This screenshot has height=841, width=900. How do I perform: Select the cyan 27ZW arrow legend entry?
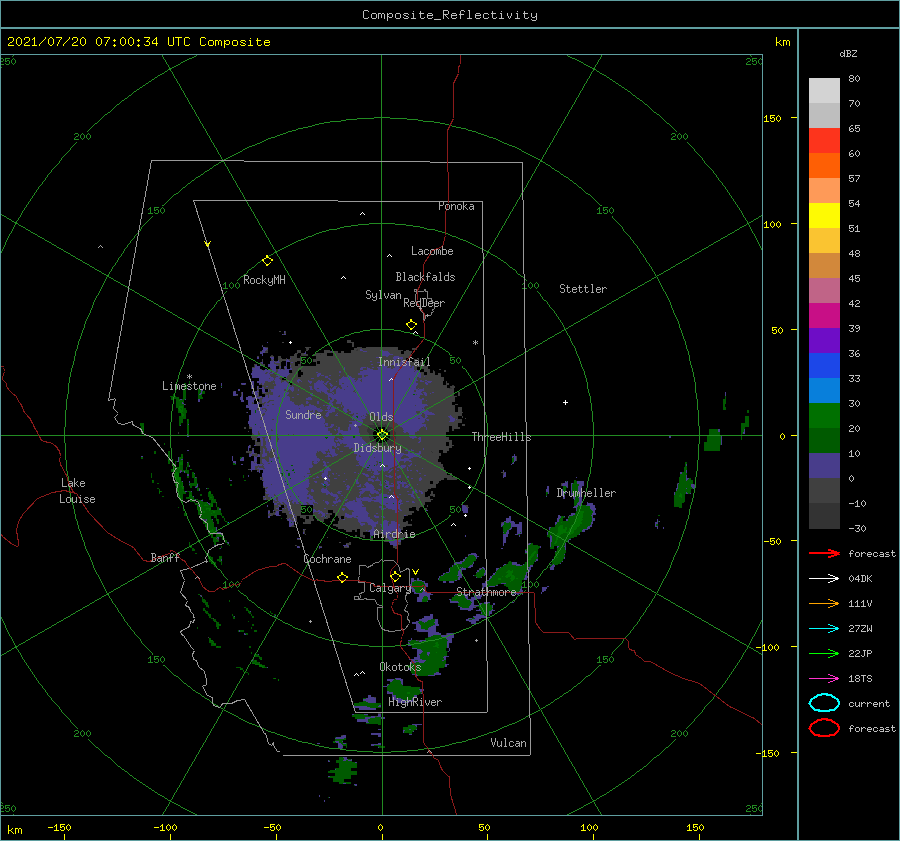824,629
